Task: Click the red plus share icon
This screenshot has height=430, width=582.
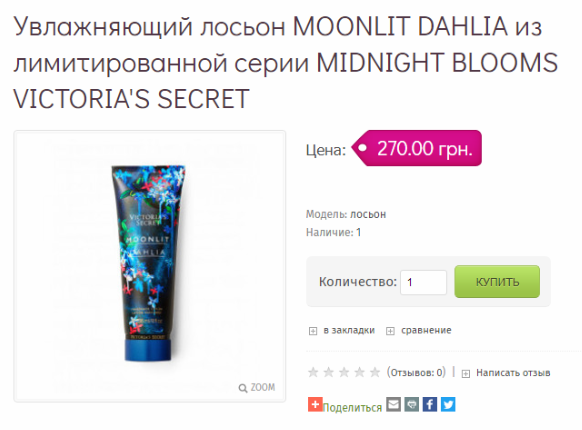Action: click(x=315, y=404)
